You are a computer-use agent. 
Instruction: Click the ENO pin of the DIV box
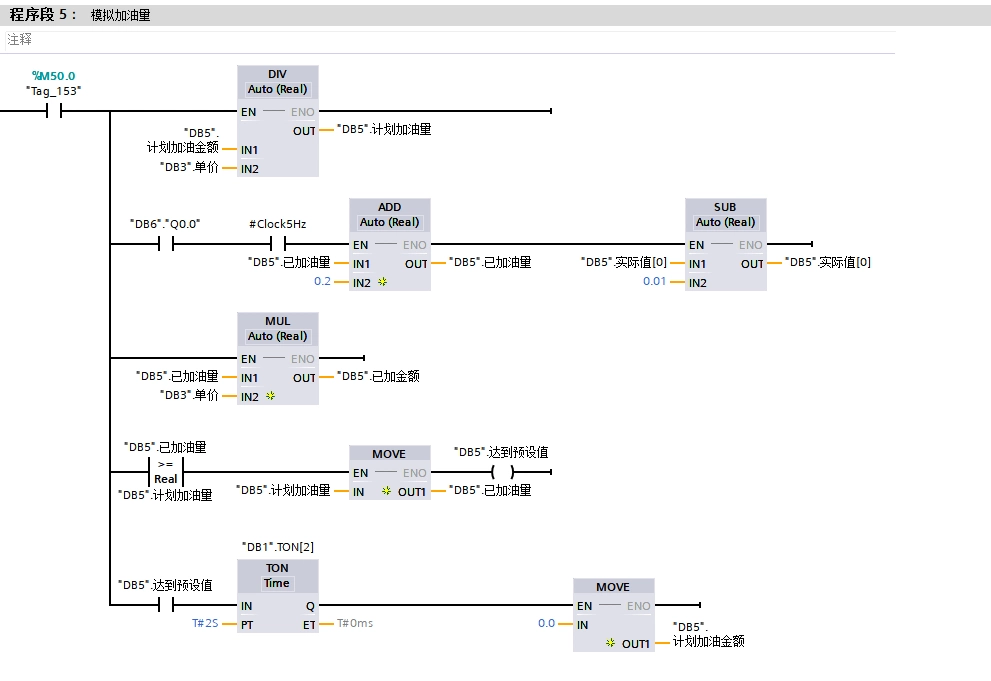tap(303, 112)
